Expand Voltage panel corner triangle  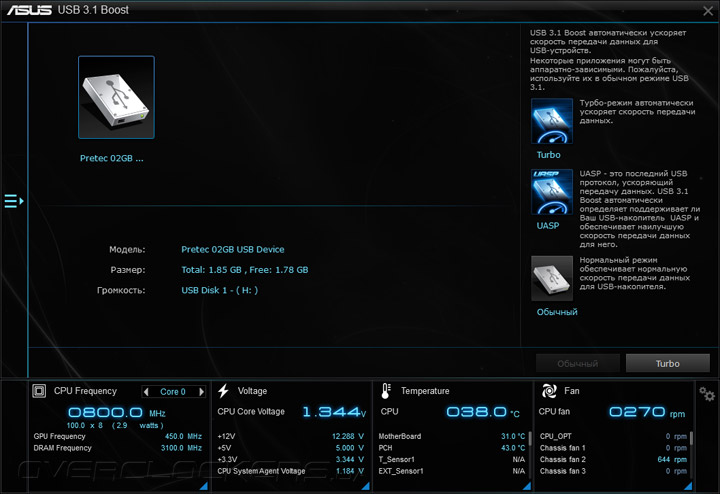coord(366,486)
